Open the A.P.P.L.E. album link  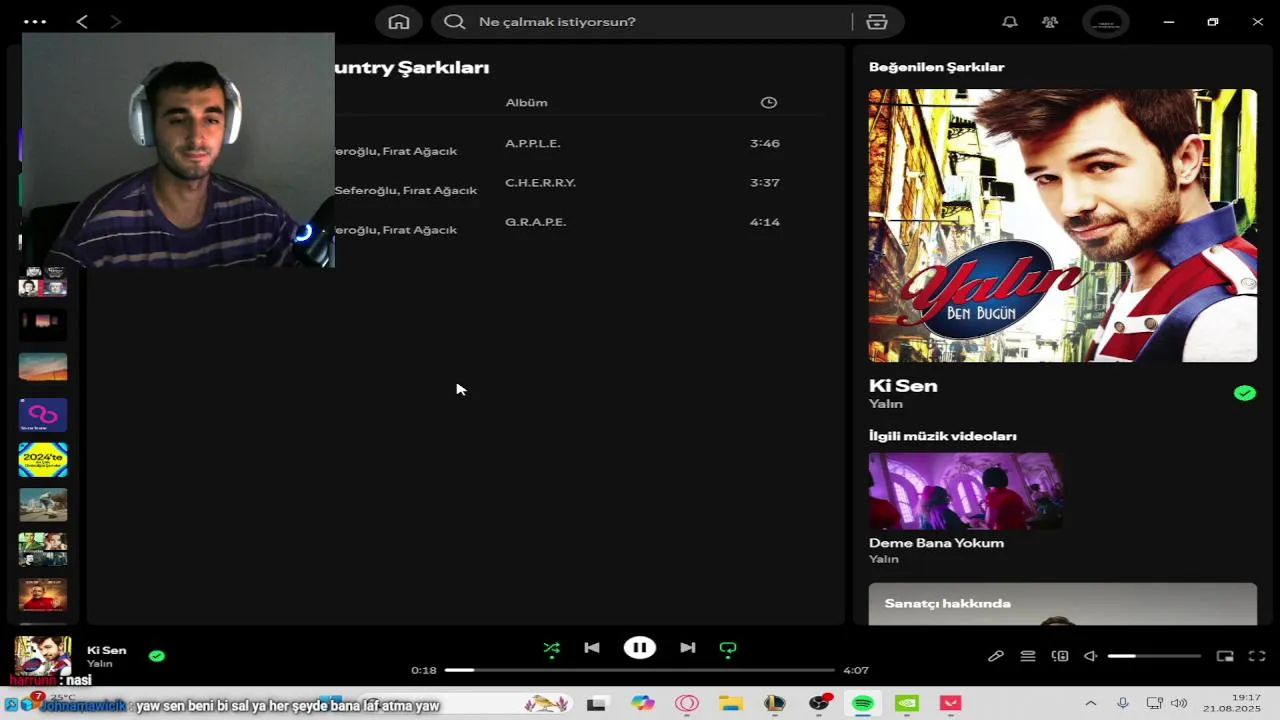click(533, 143)
